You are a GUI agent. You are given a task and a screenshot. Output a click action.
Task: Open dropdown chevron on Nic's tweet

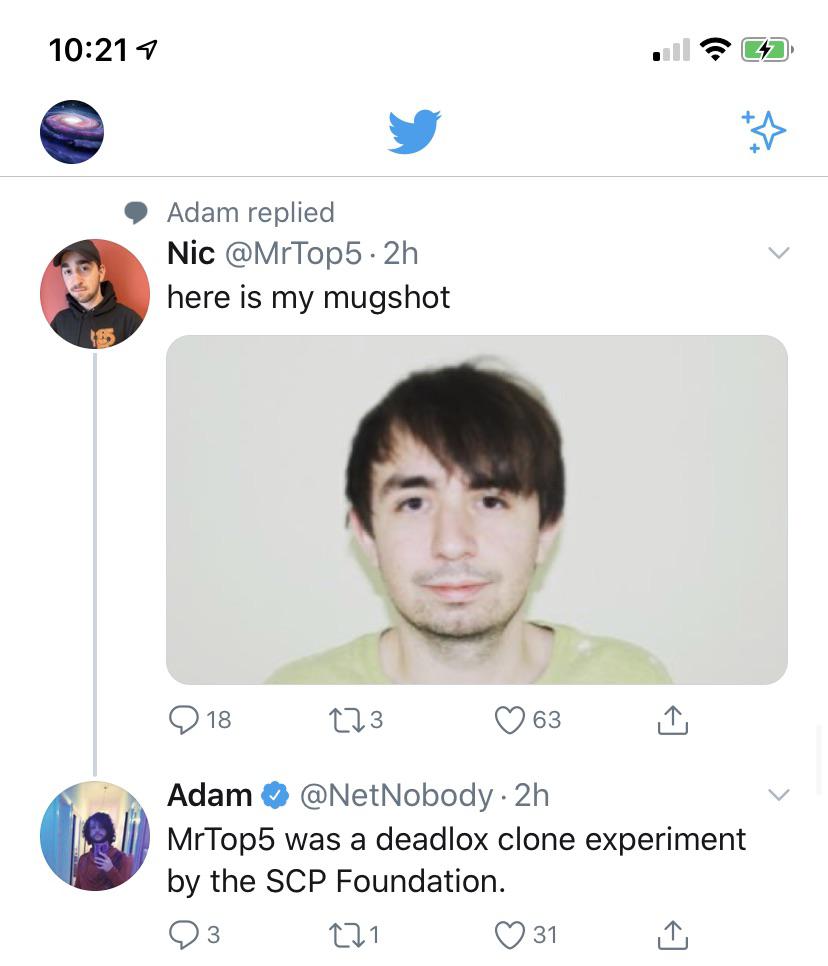[x=778, y=253]
